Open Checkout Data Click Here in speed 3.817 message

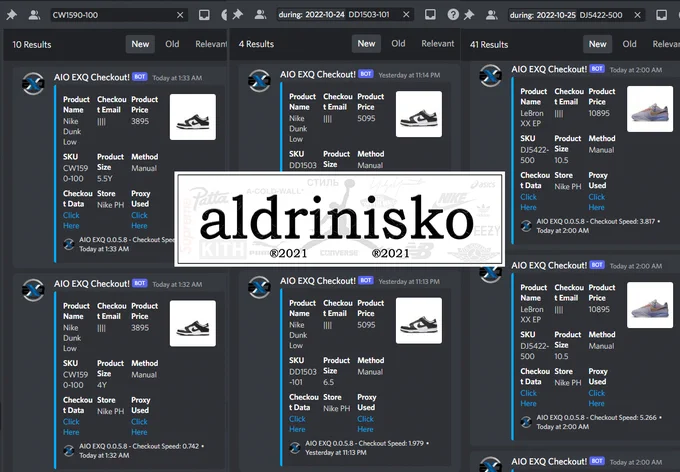[528, 202]
